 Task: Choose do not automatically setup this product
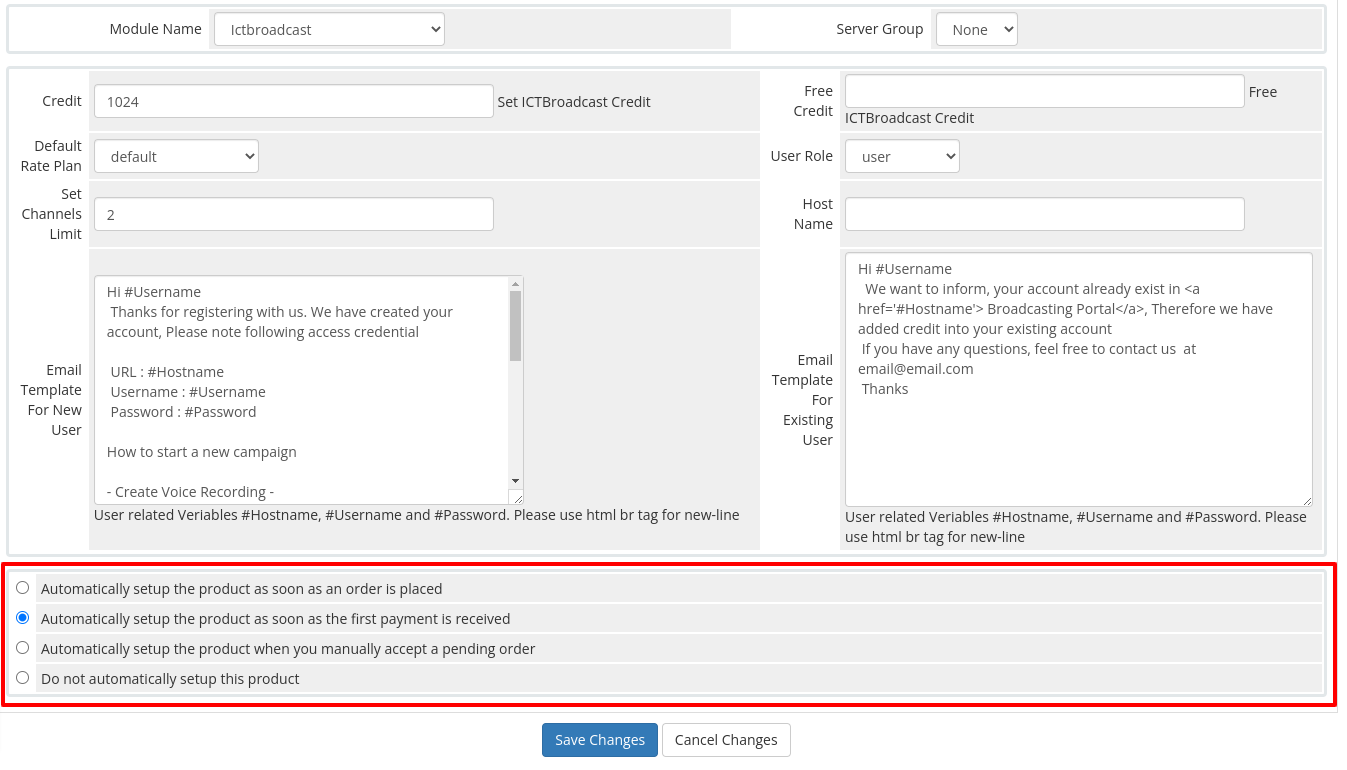click(x=23, y=678)
